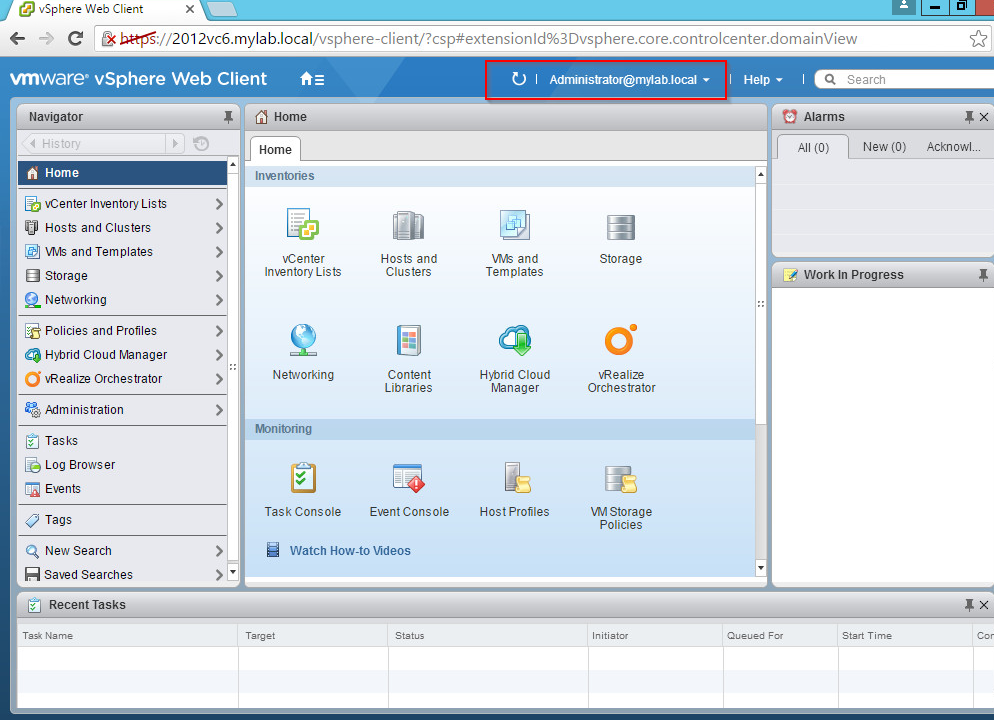Image resolution: width=994 pixels, height=720 pixels.
Task: Pin the Navigator panel
Action: [228, 117]
